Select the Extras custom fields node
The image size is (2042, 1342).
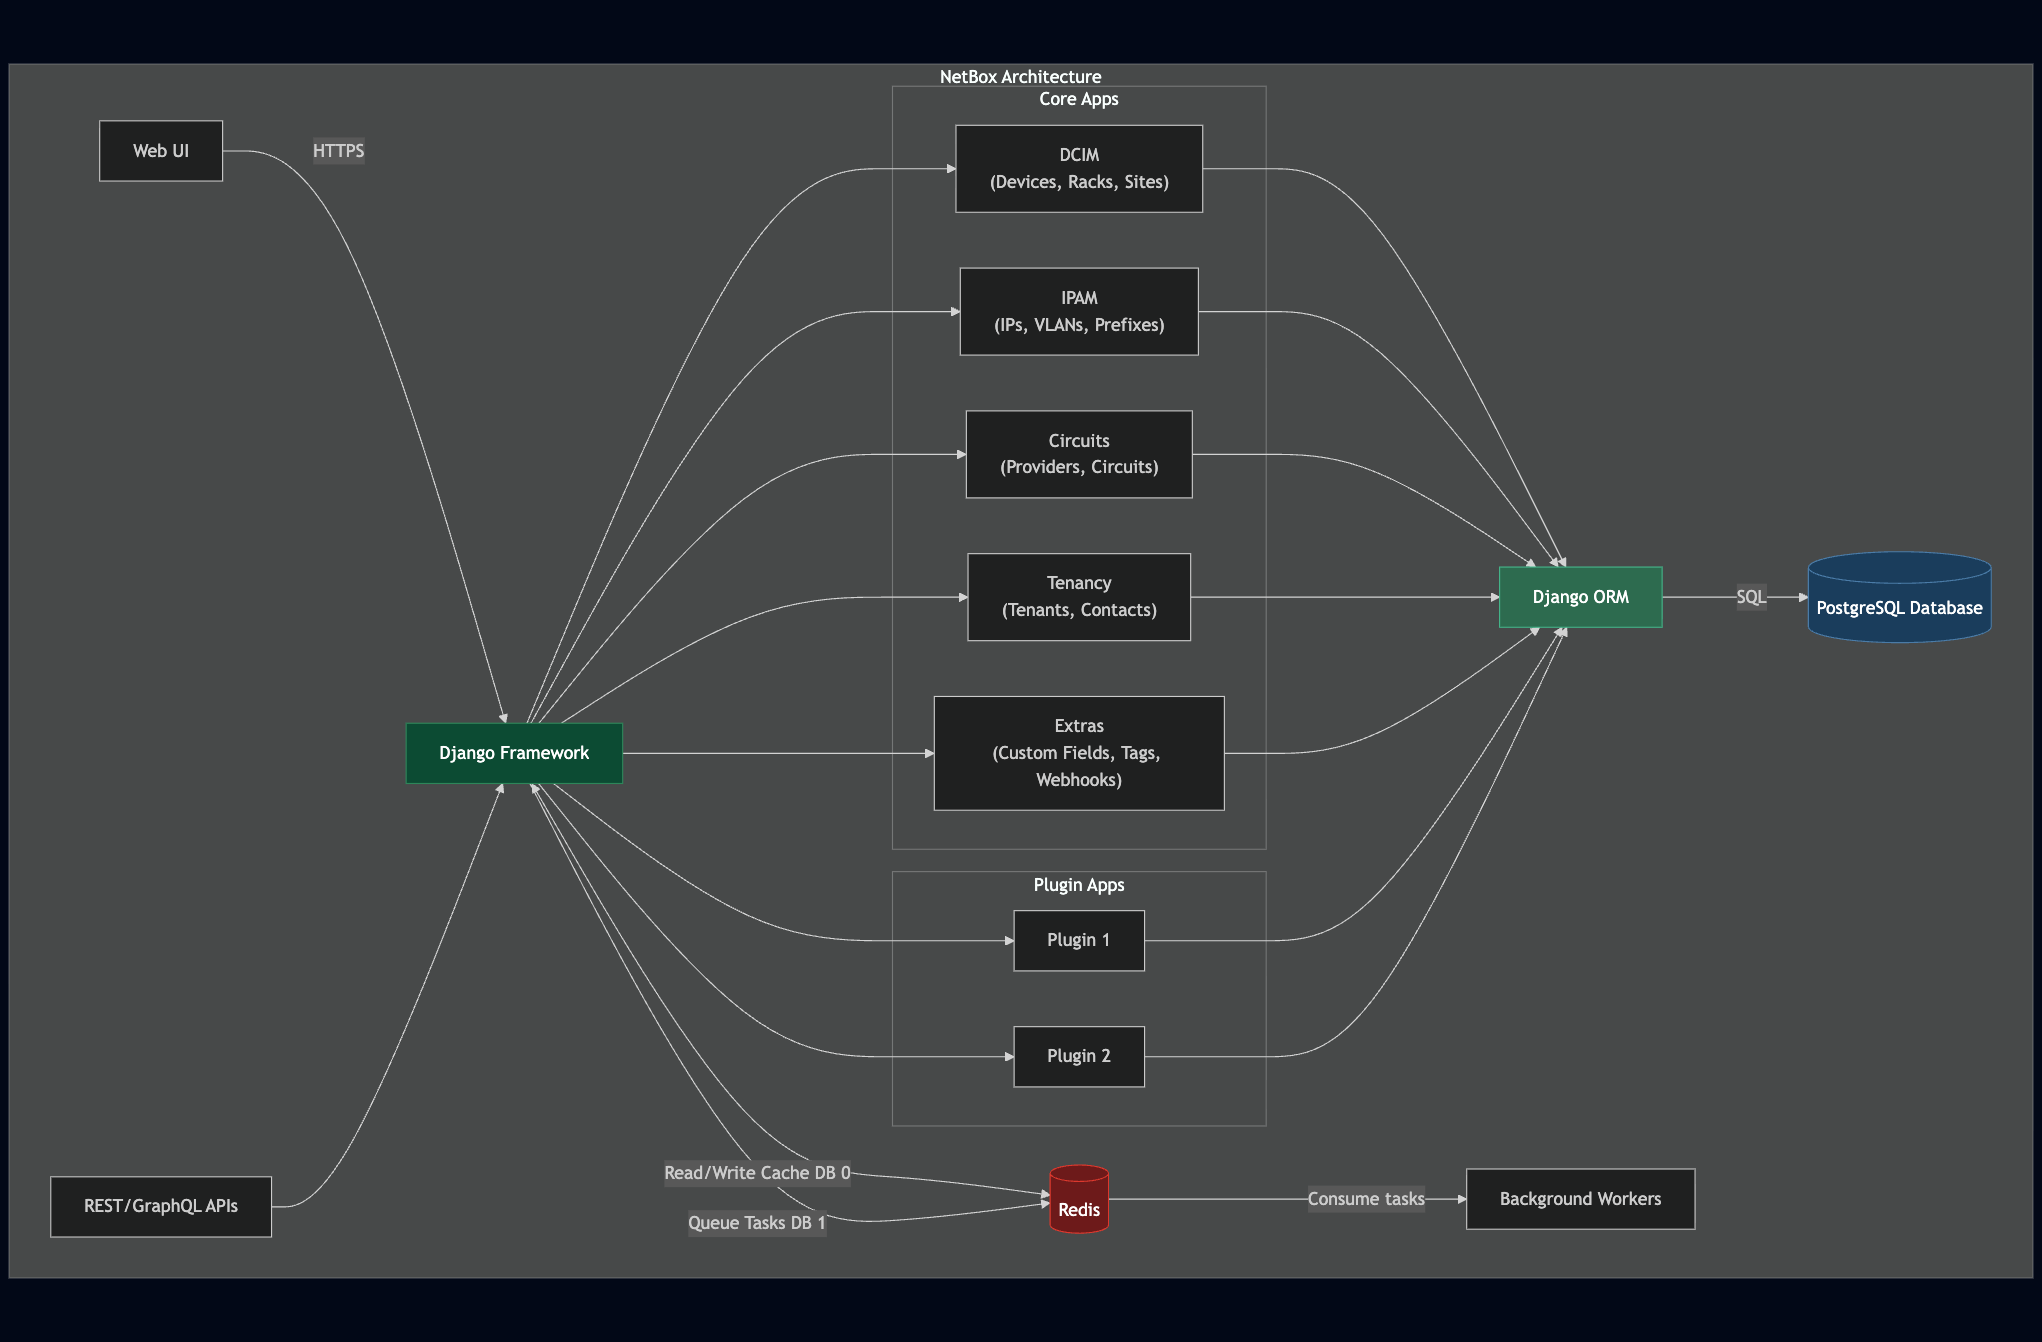1078,753
